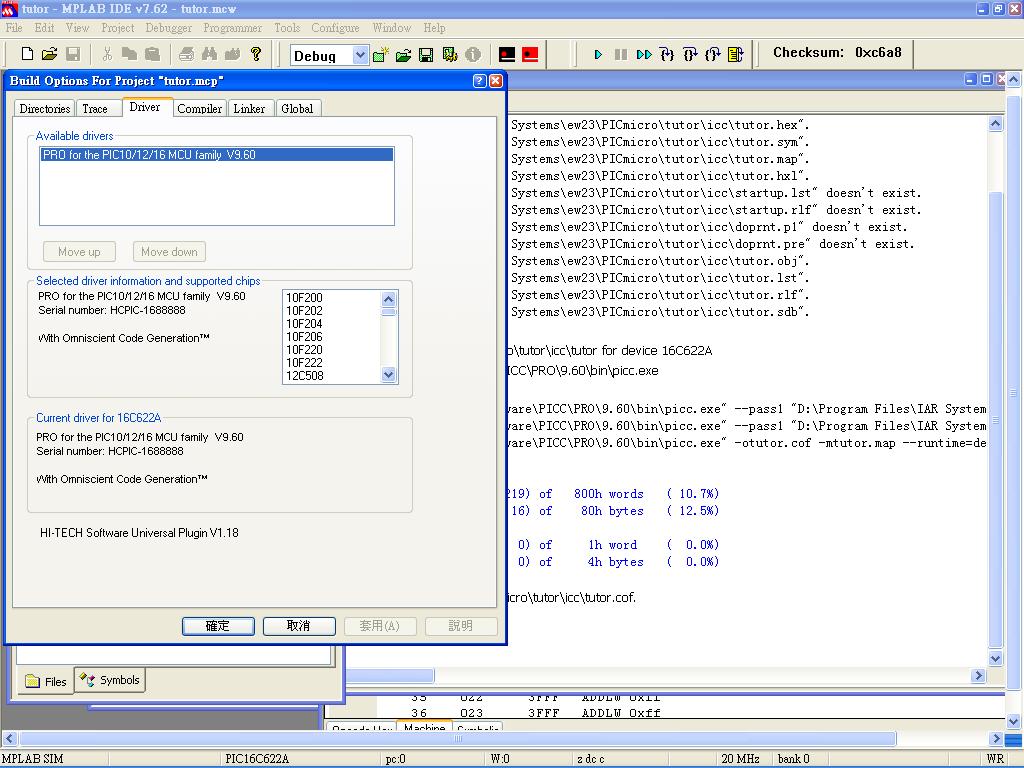Select chip 10F206 in supported list
Viewport: 1024px width, 768px height.
coord(304,337)
